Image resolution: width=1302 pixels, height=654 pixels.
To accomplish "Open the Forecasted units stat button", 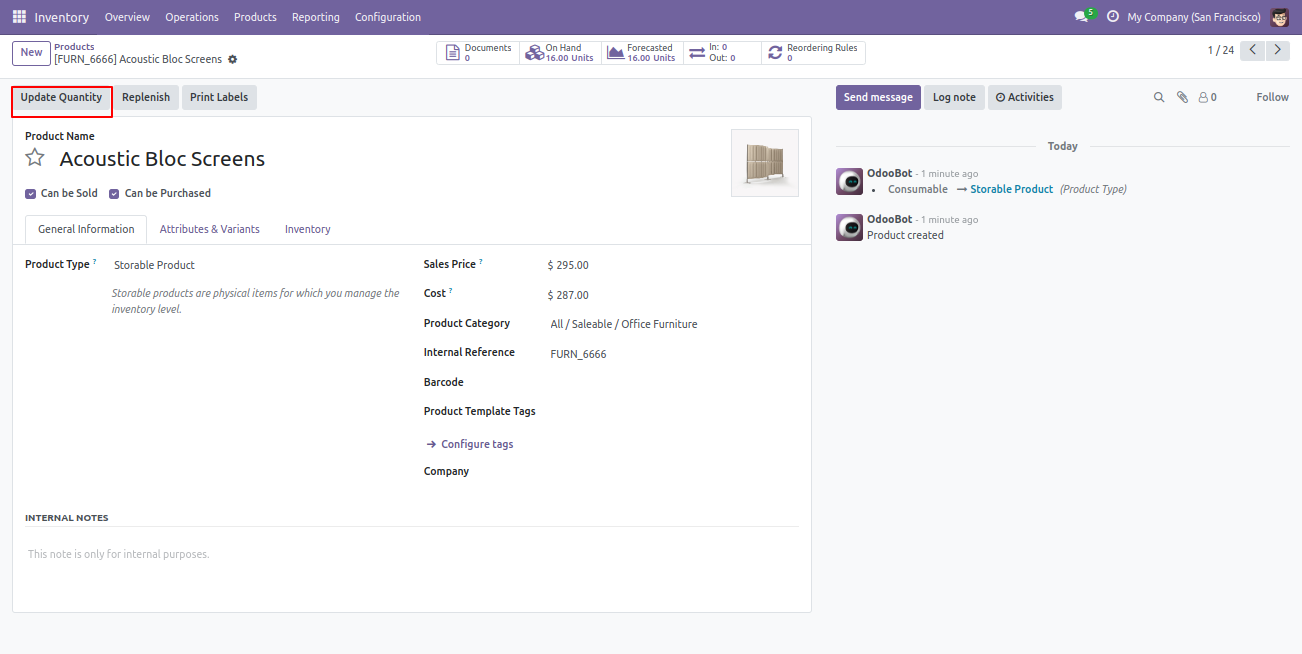I will point(642,53).
